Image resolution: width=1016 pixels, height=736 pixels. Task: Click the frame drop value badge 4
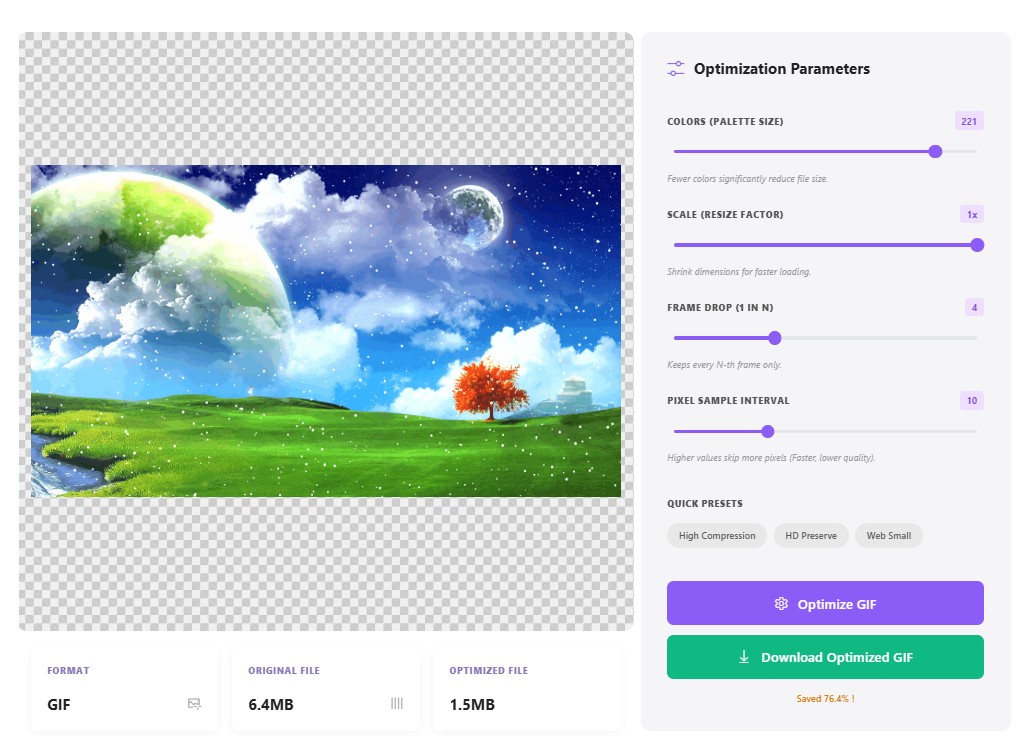pos(973,308)
